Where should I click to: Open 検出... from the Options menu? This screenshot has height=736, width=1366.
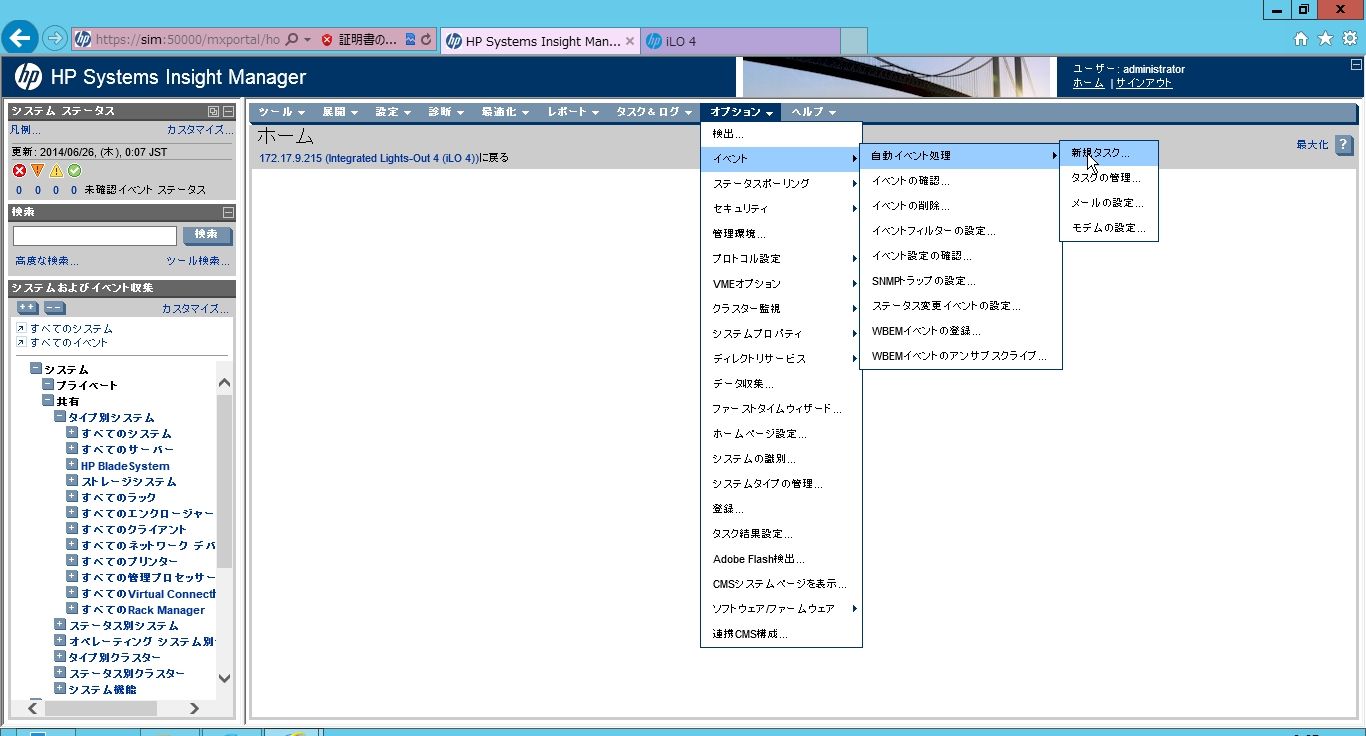[x=781, y=134]
